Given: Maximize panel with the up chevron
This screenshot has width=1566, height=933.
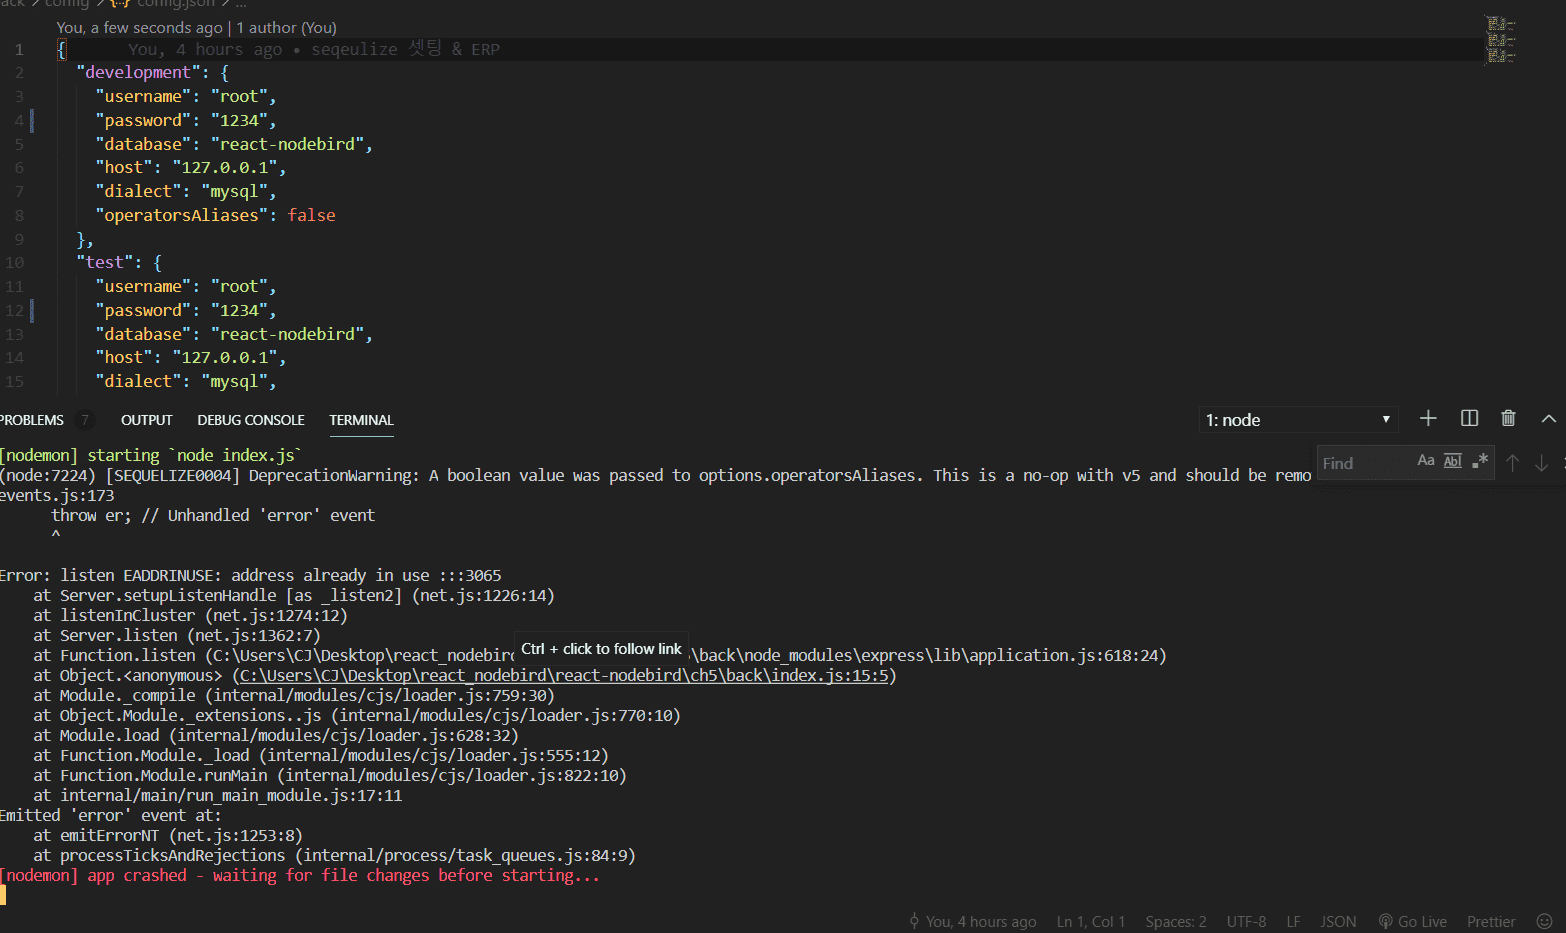Looking at the screenshot, I should point(1548,419).
